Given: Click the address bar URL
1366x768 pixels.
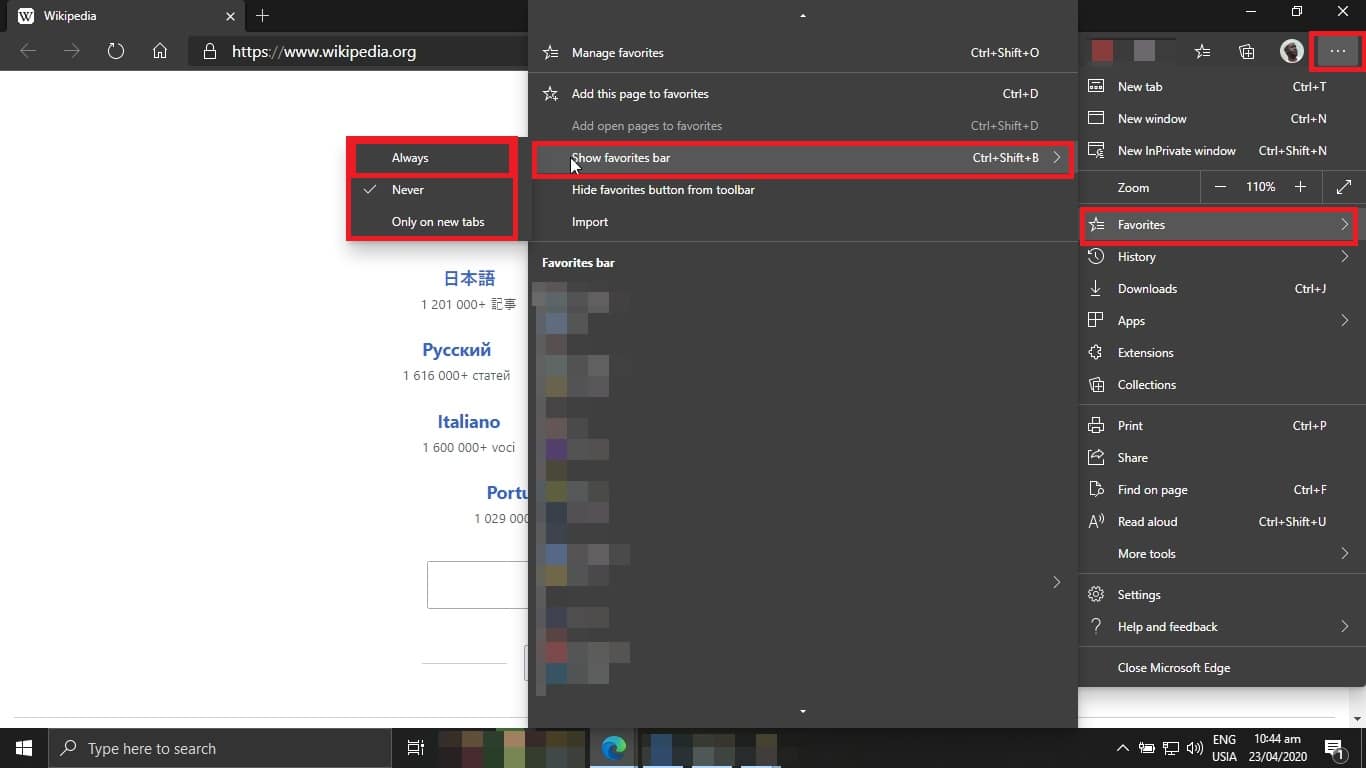Looking at the screenshot, I should click(x=324, y=51).
